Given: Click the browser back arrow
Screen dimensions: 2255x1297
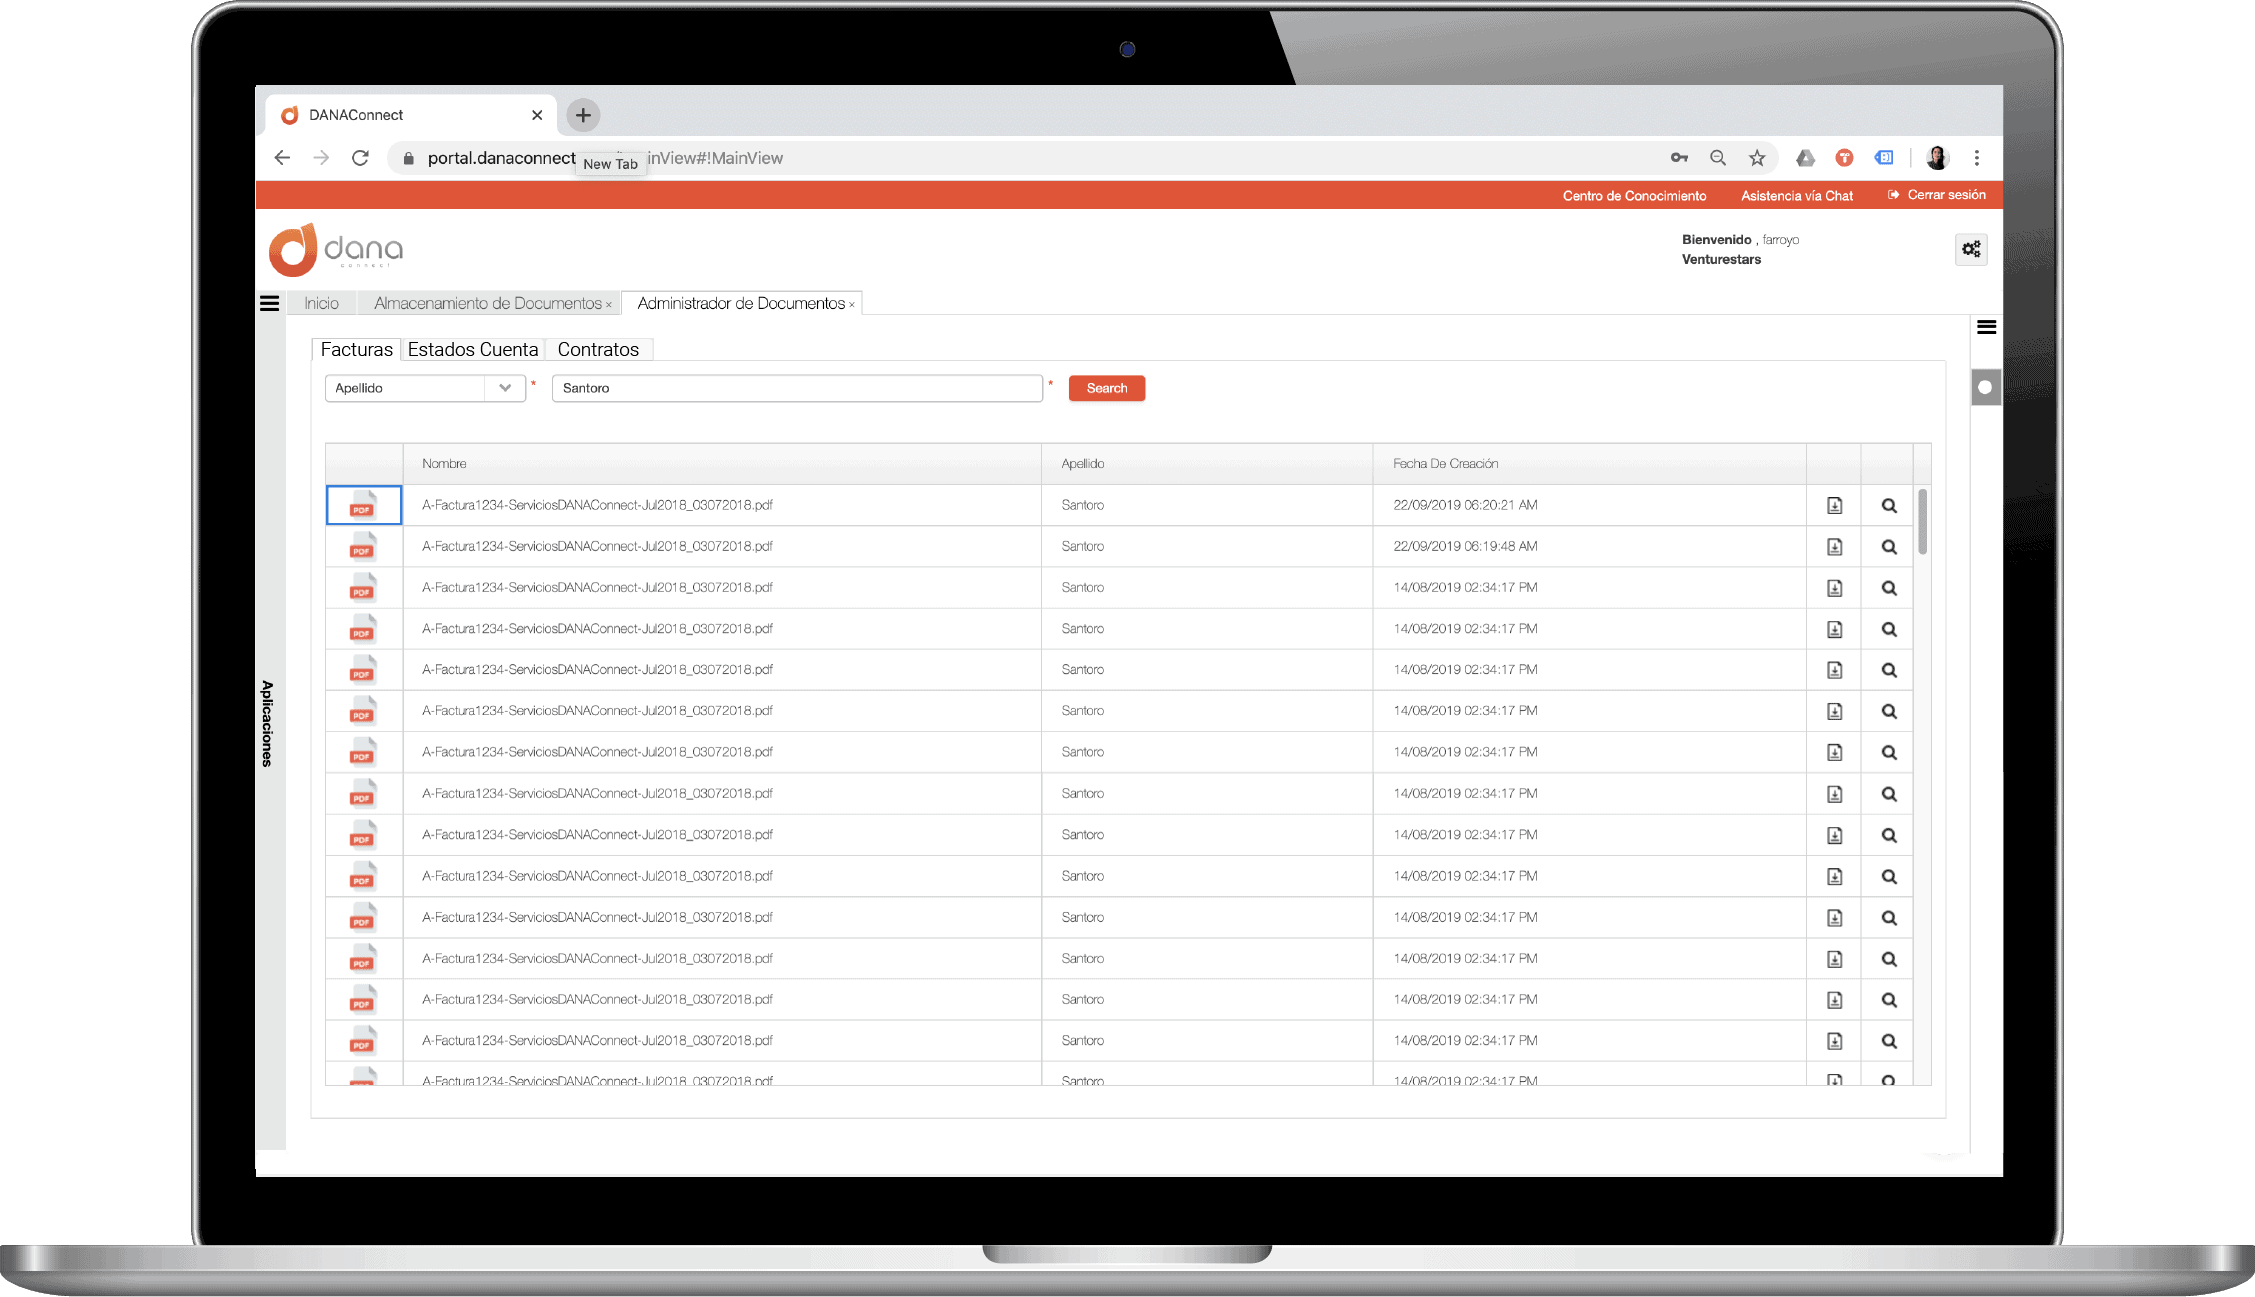Looking at the screenshot, I should pos(282,158).
